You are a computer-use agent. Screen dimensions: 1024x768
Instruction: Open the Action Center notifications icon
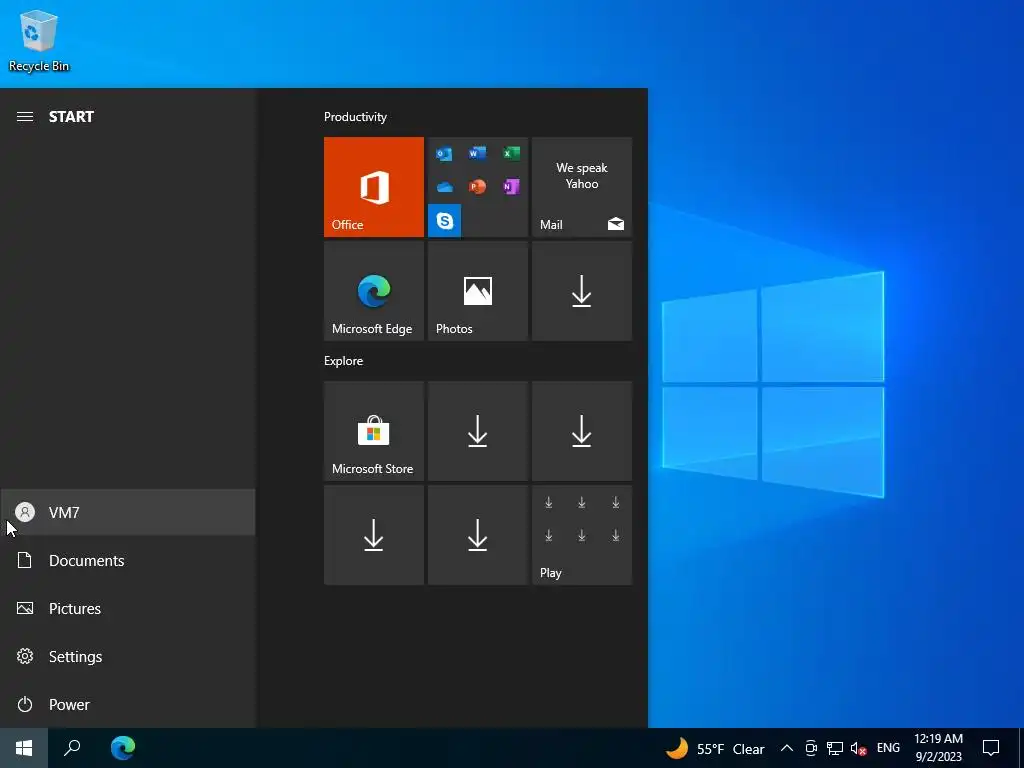pyautogui.click(x=991, y=748)
